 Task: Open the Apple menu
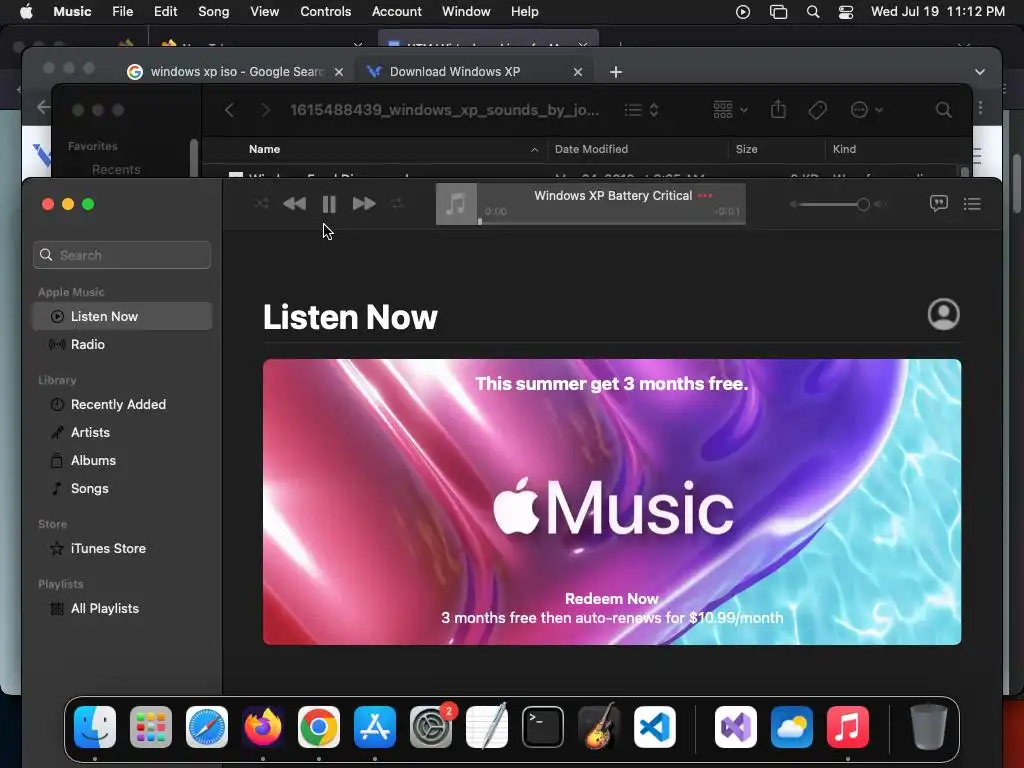pos(26,11)
